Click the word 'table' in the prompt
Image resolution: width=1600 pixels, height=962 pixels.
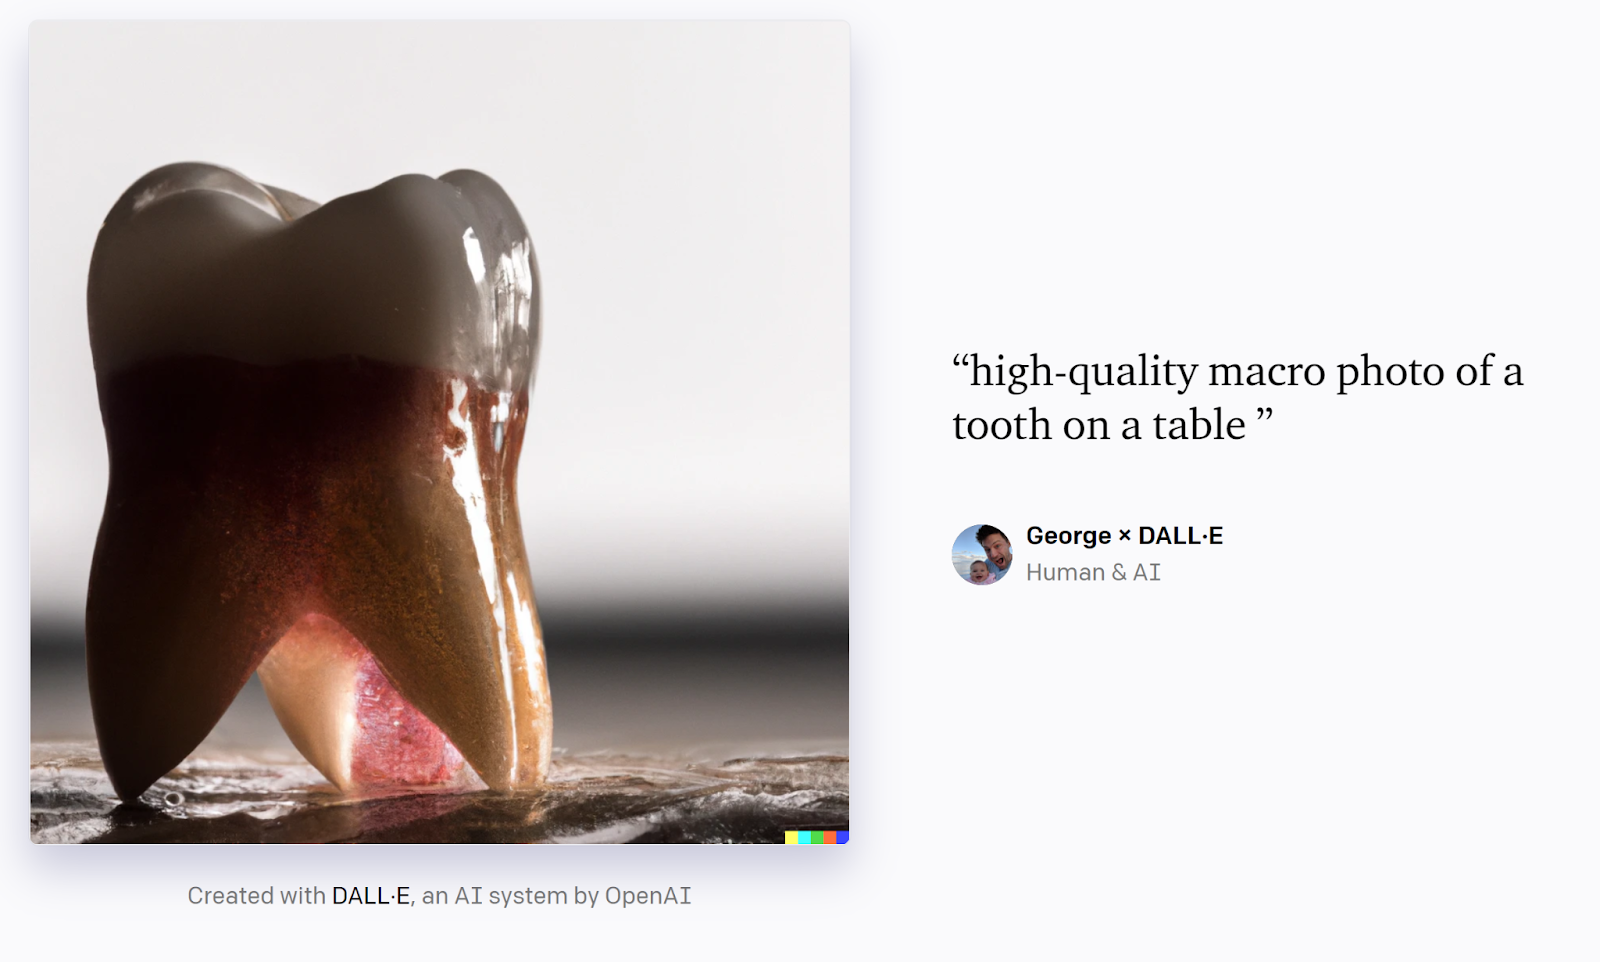coord(1199,426)
